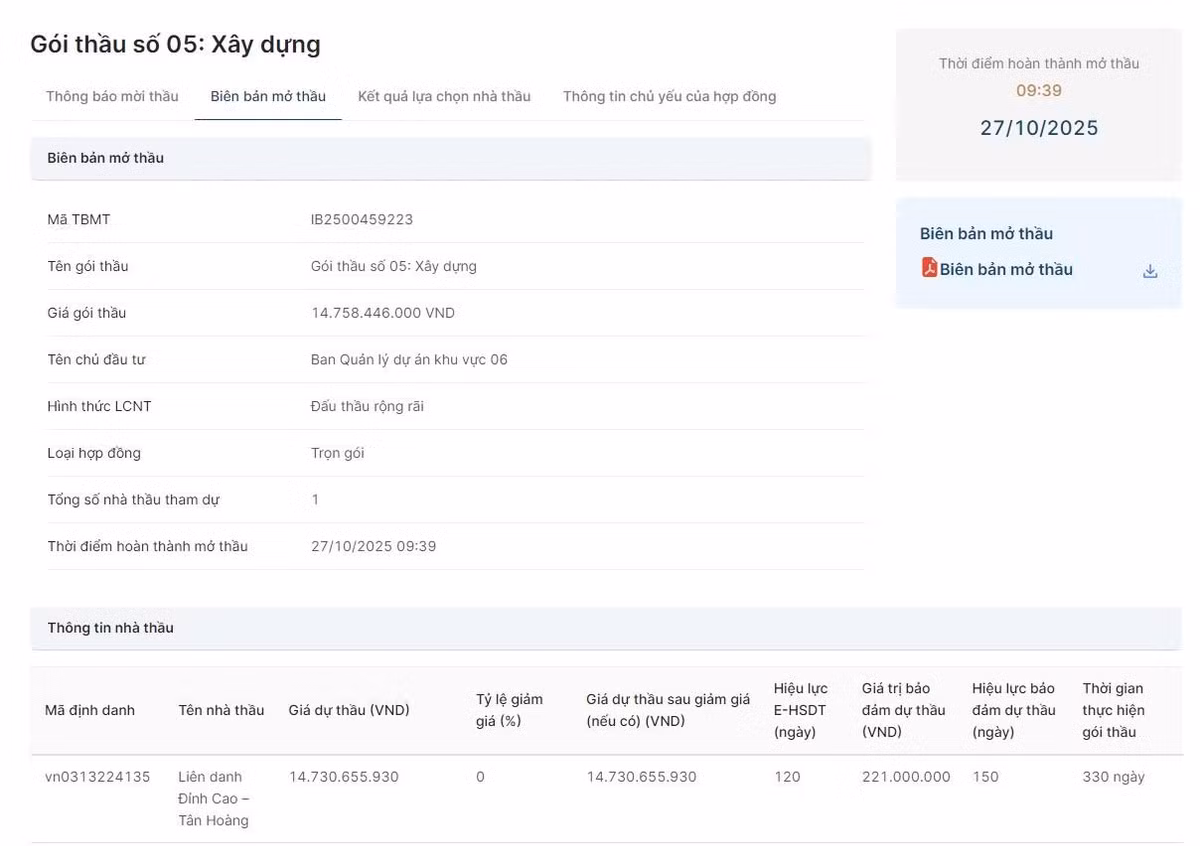Click the Thông tin nhà thầu section header
Screen dimensions: 1200x846
pyautogui.click(x=110, y=628)
